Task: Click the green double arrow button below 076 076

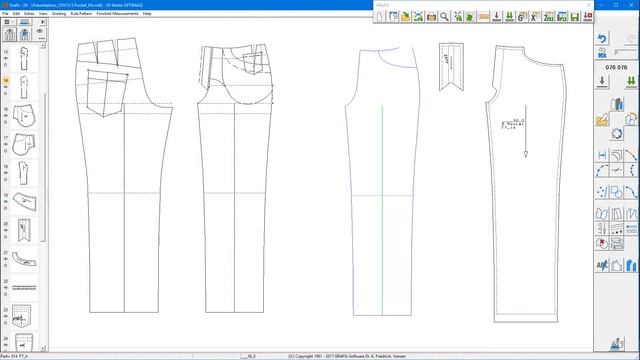Action: click(x=631, y=81)
